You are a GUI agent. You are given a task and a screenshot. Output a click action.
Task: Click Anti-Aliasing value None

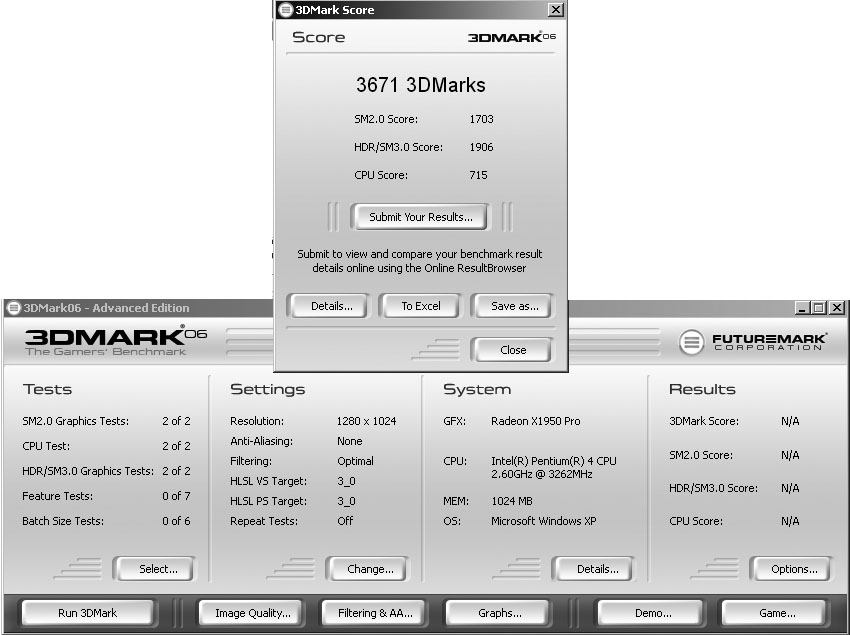350,441
